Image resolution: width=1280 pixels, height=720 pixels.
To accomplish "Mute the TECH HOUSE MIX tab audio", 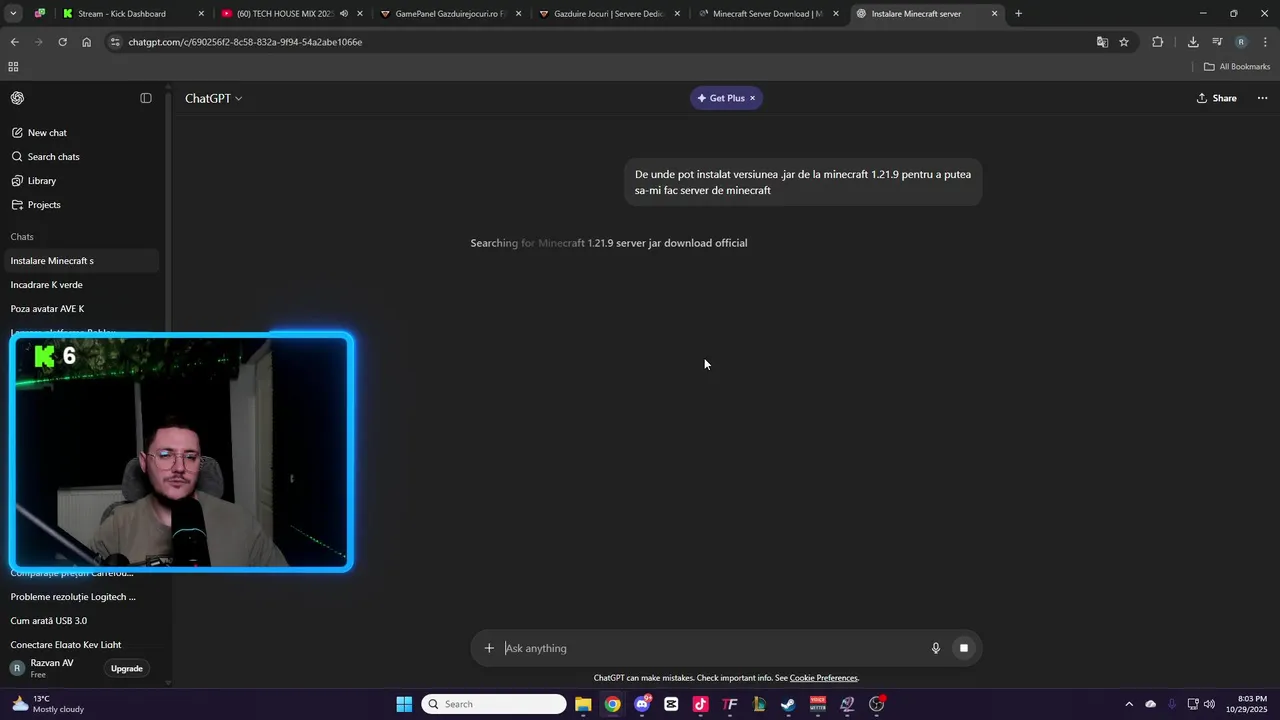I will (344, 14).
